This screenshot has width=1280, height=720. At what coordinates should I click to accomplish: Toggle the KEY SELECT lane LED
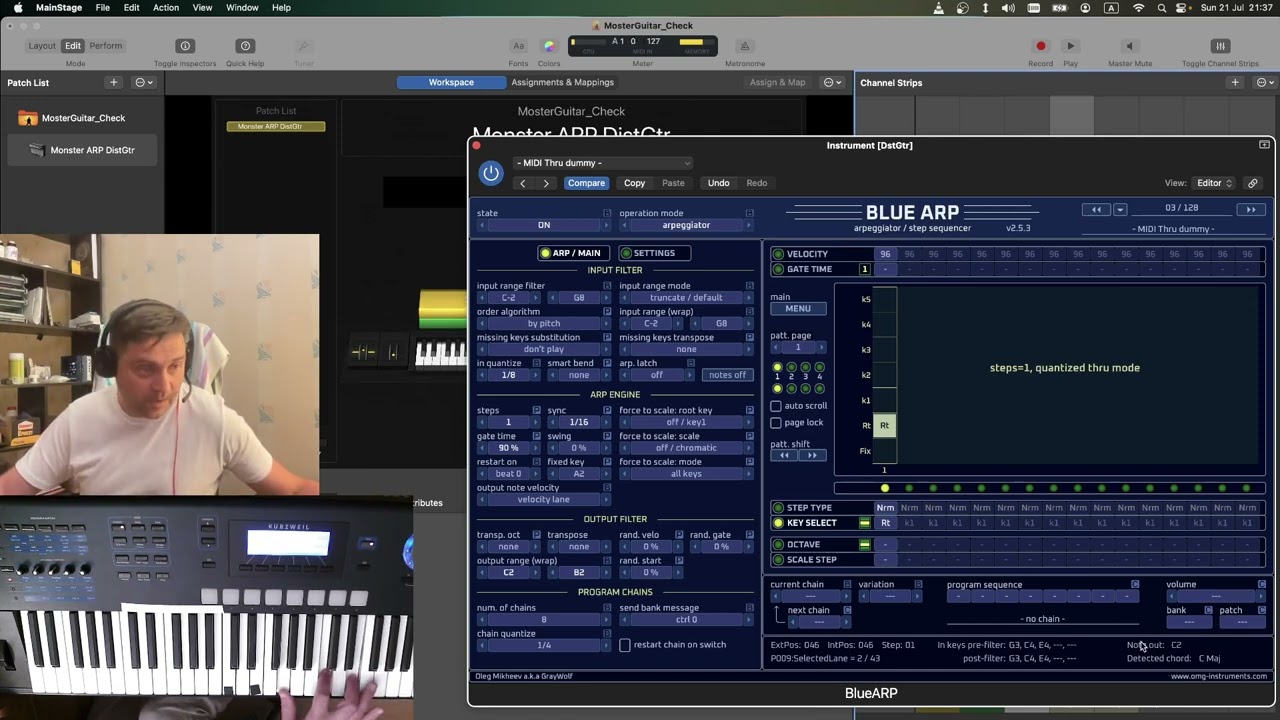(x=778, y=523)
